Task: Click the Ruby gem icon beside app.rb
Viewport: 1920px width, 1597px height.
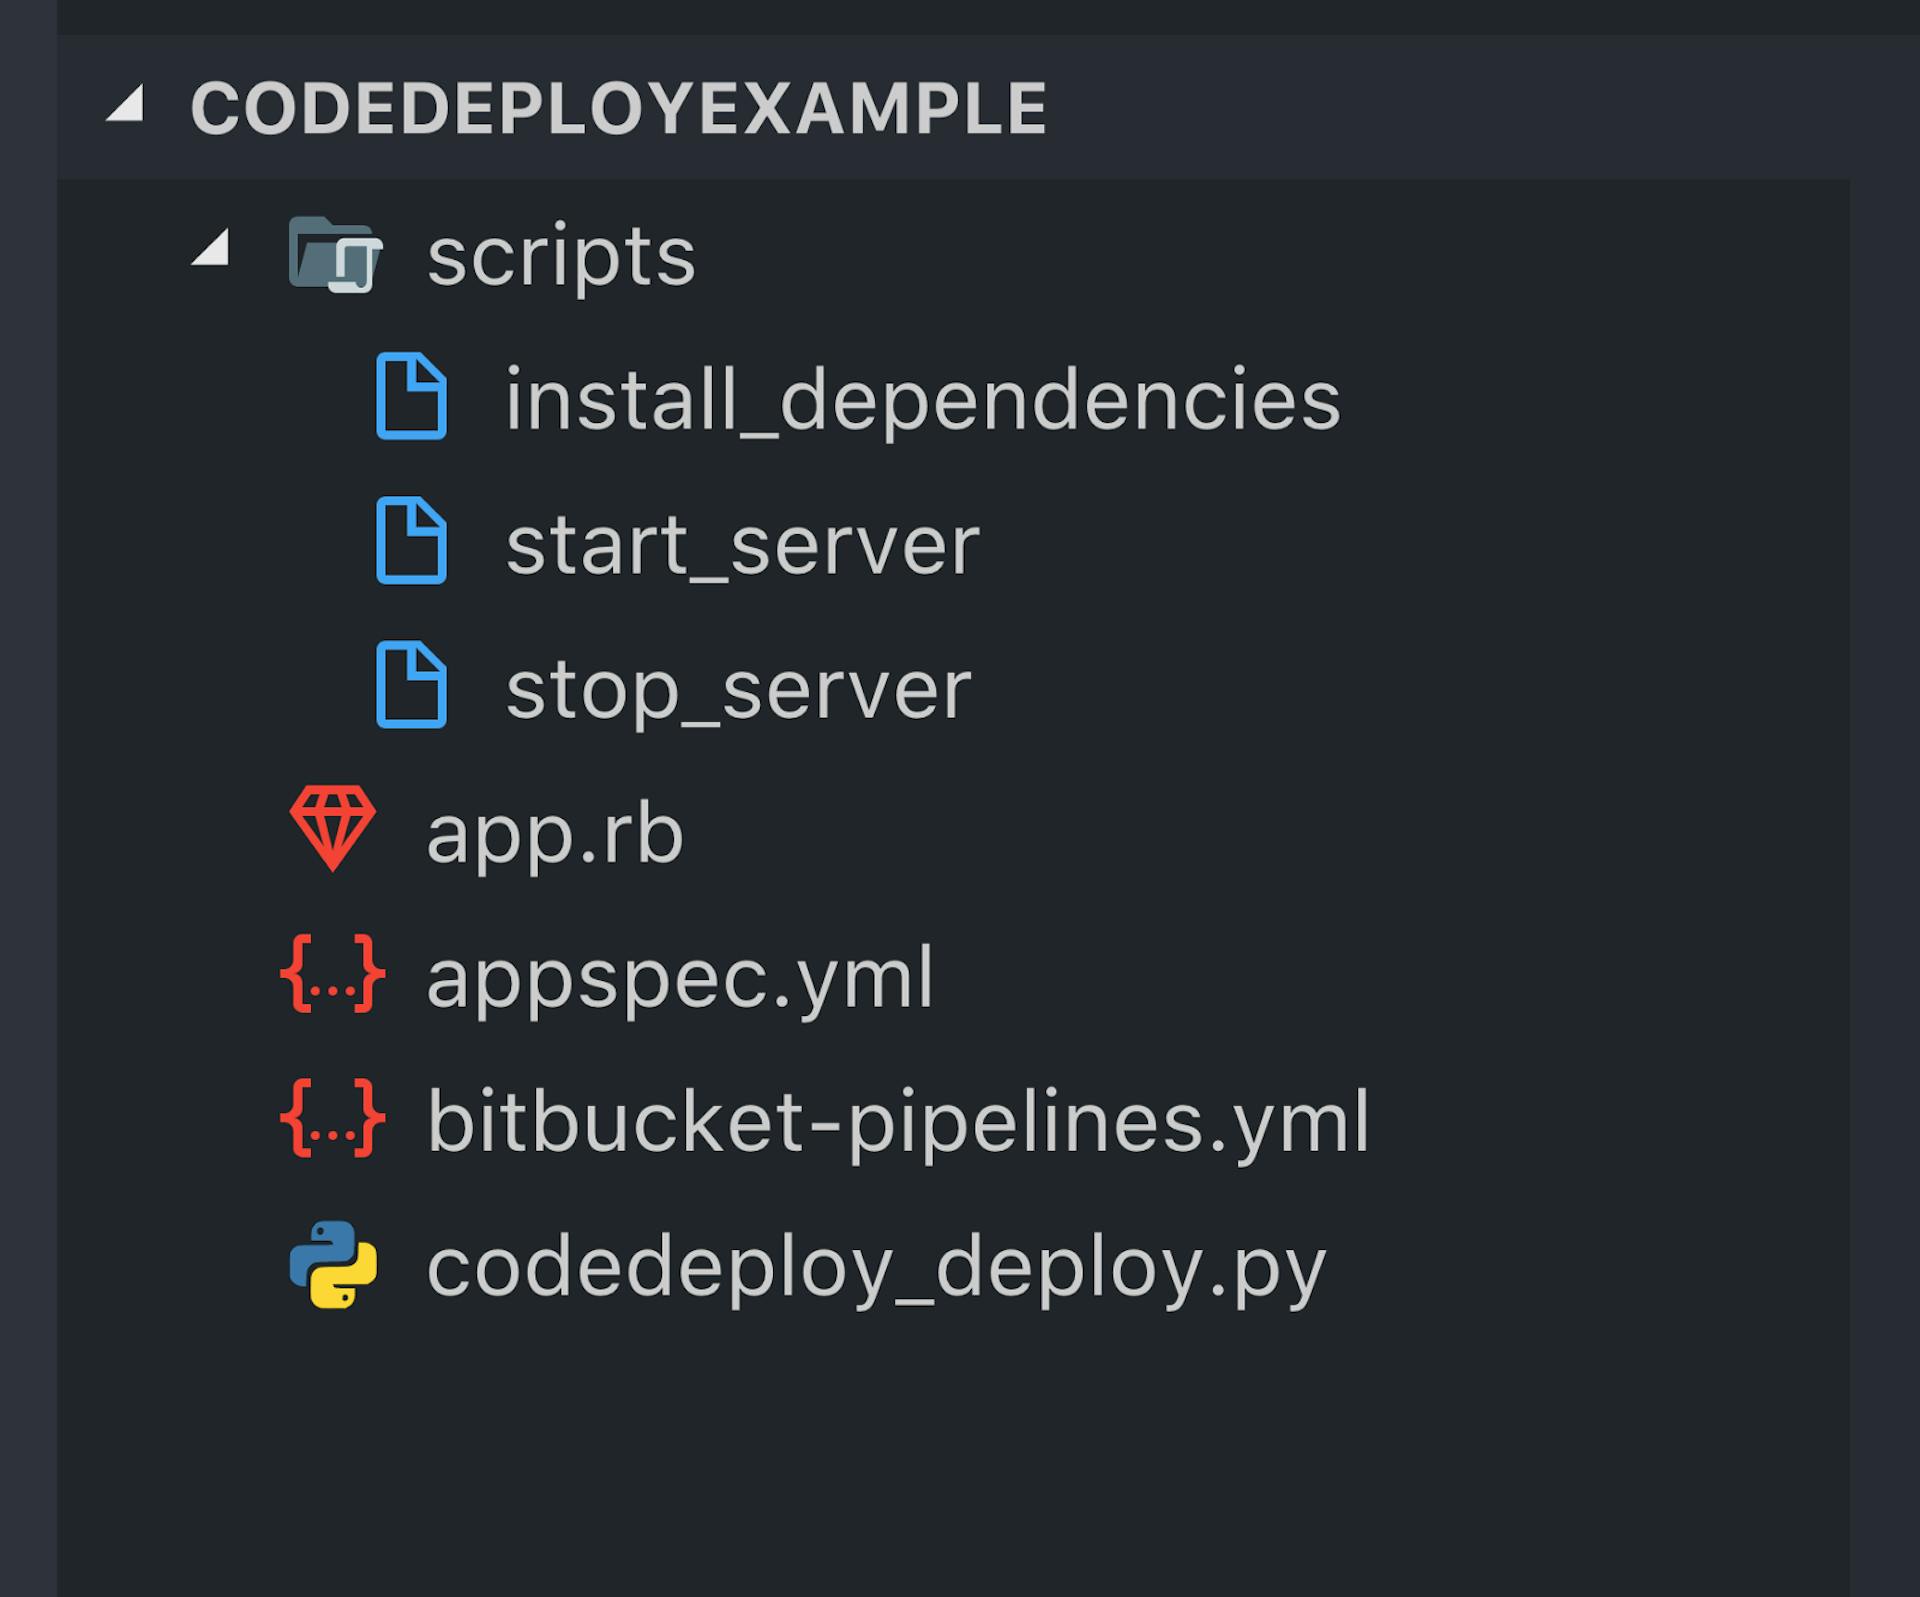Action: (x=333, y=829)
